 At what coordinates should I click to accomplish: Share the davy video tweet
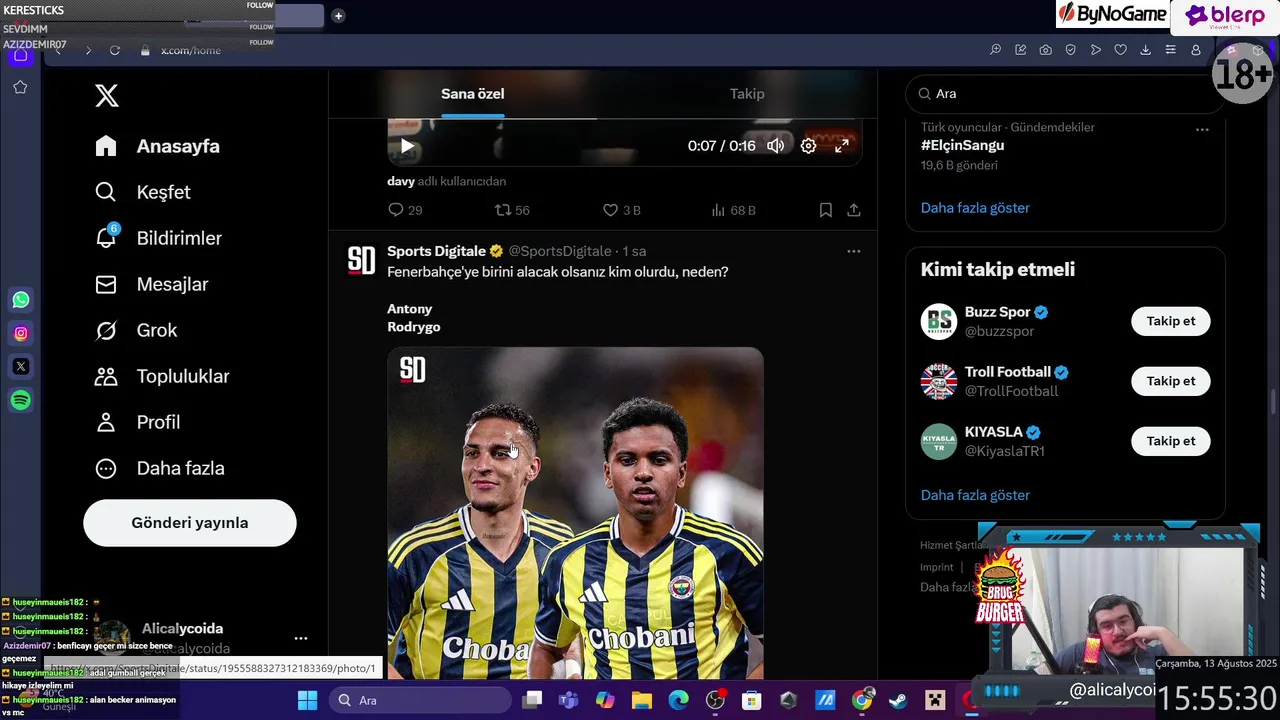(854, 210)
